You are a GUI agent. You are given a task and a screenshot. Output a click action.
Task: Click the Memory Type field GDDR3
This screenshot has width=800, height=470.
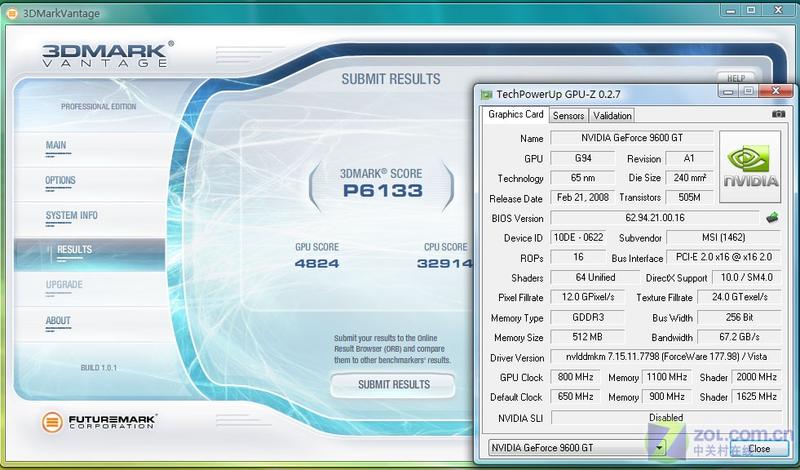[588, 317]
